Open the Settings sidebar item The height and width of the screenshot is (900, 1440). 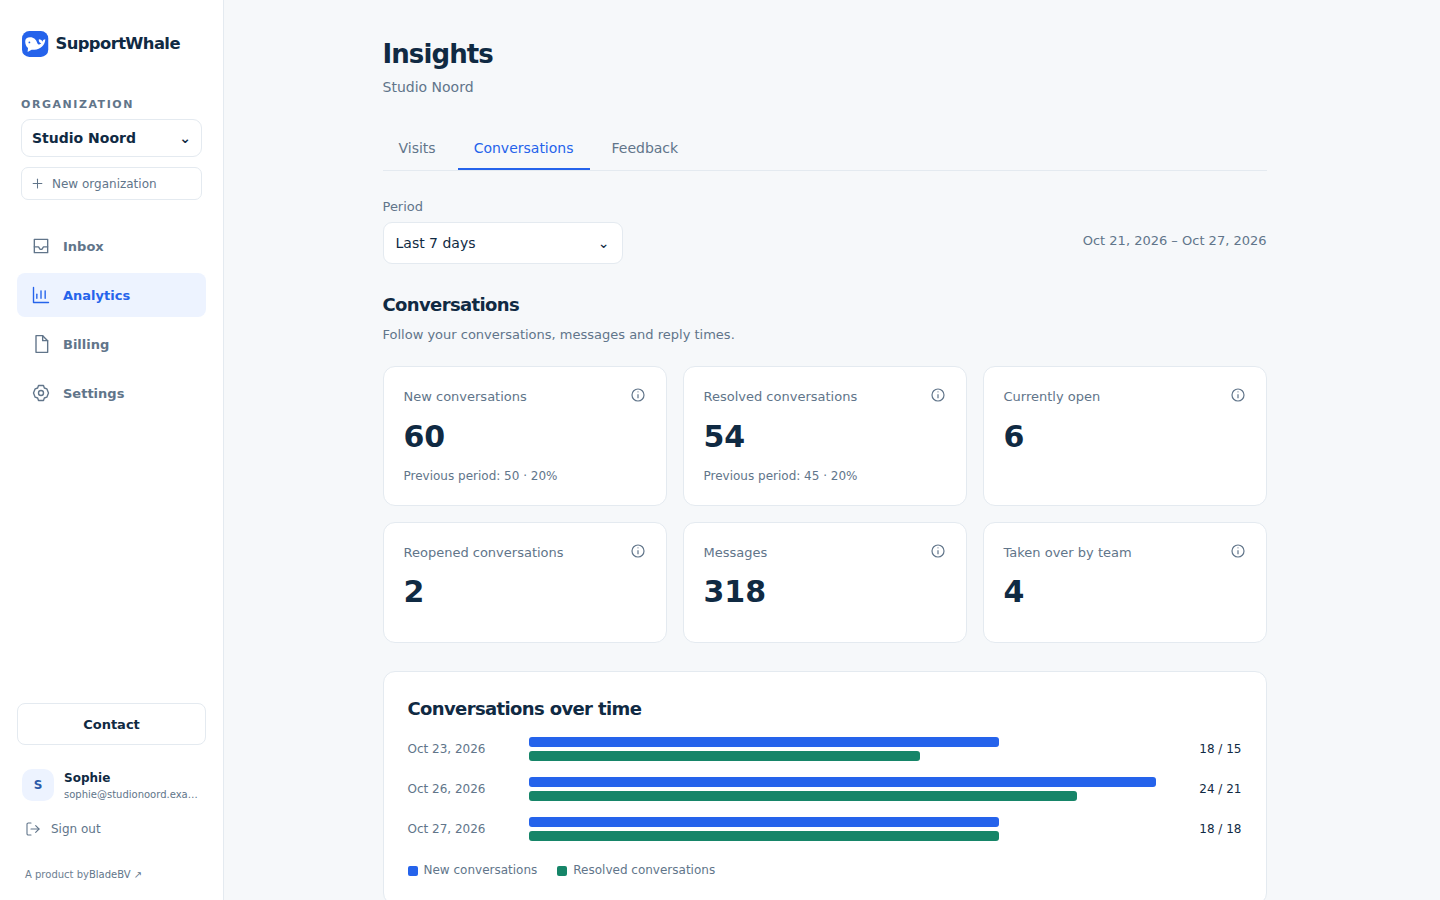(x=111, y=393)
